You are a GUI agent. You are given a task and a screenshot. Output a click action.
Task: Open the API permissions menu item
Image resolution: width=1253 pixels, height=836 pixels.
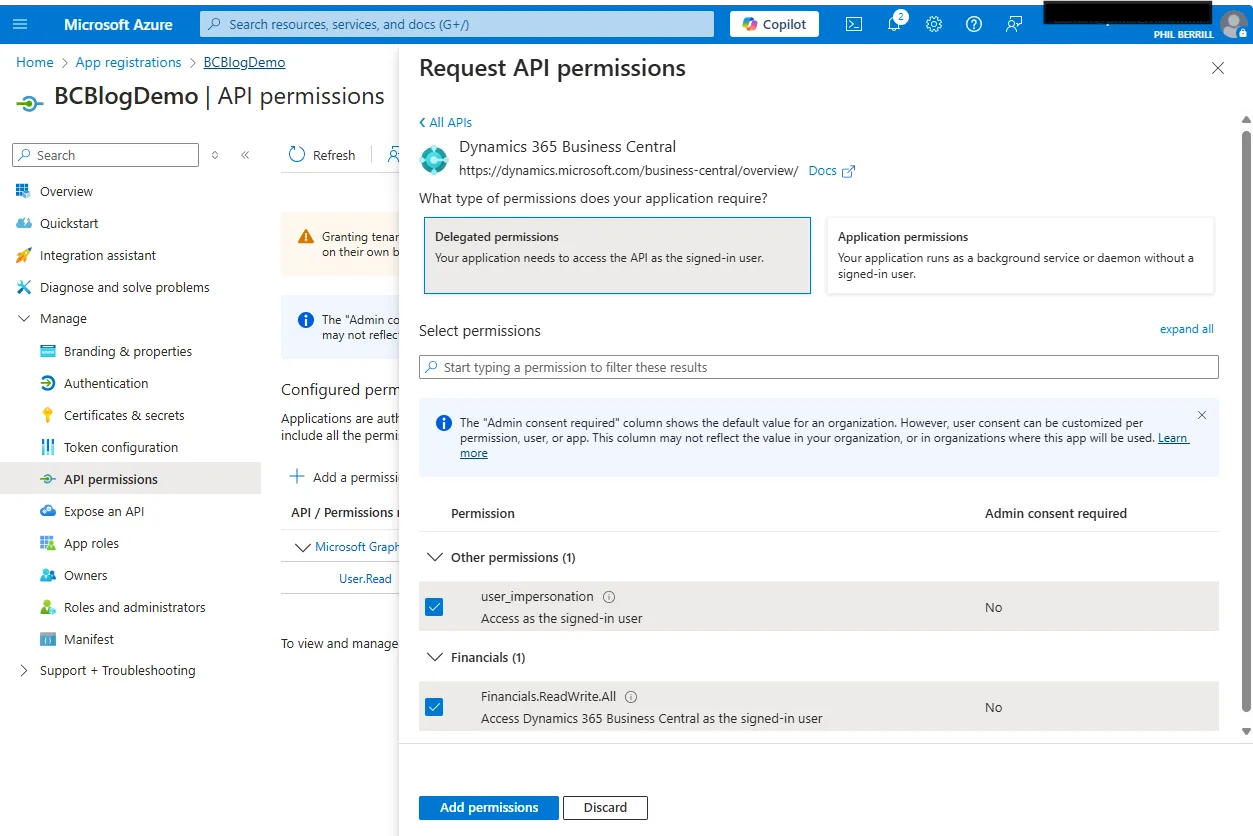tap(130, 479)
